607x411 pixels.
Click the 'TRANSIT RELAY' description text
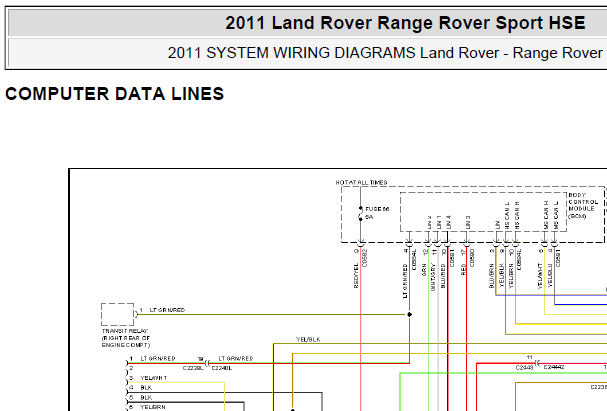point(126,338)
